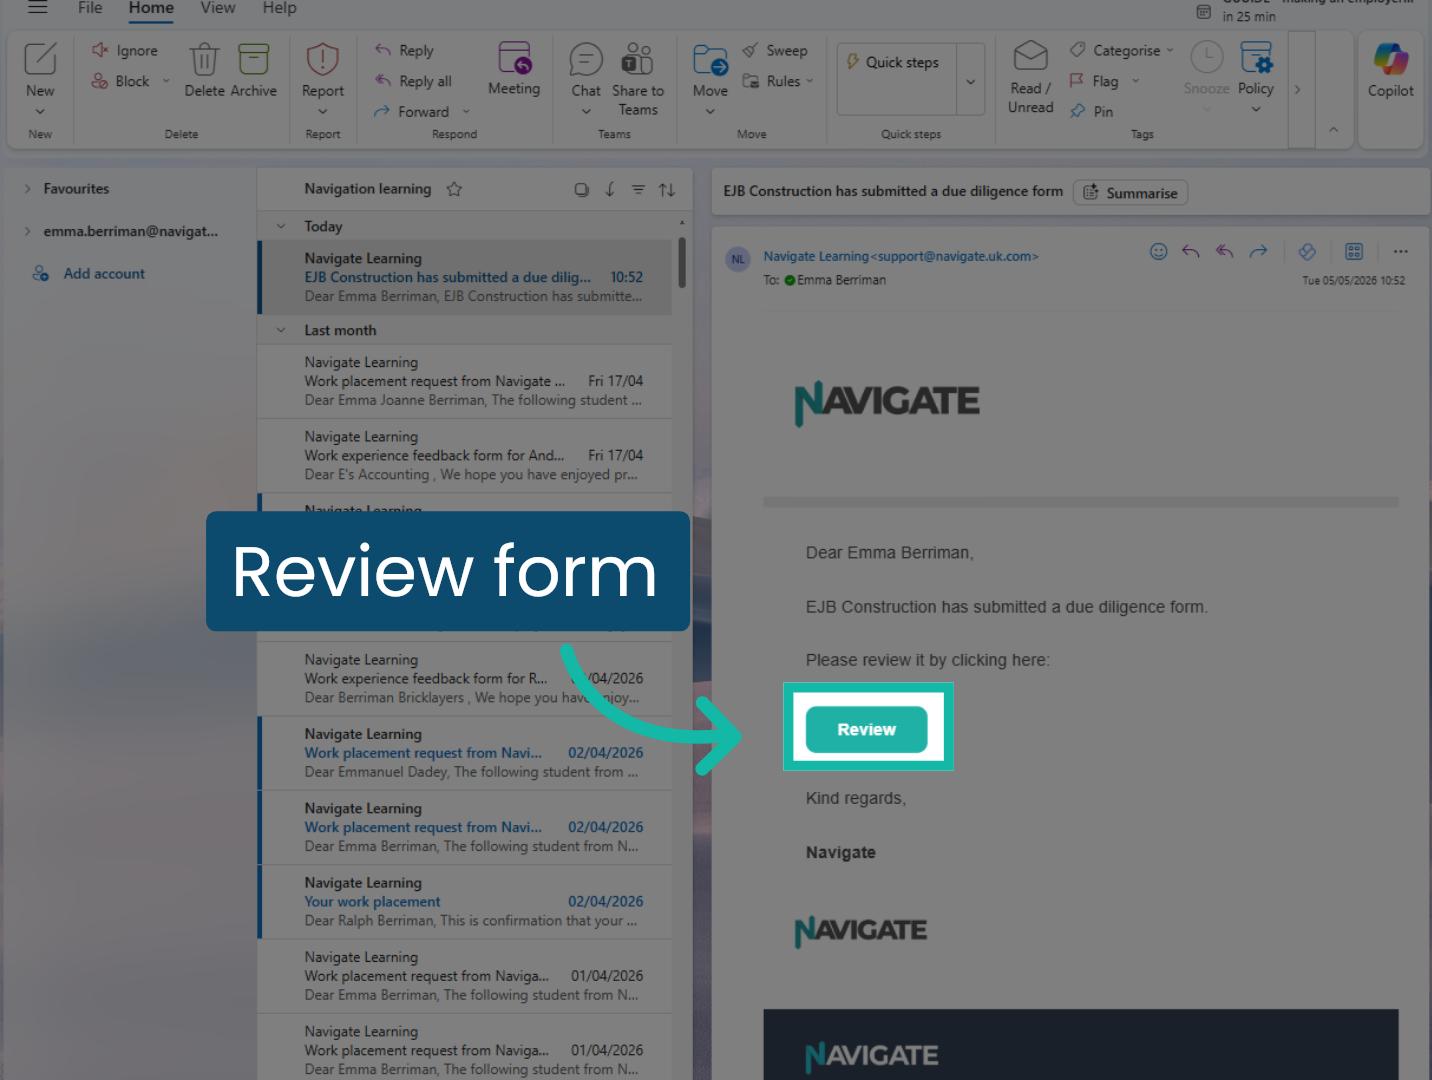Image resolution: width=1432 pixels, height=1080 pixels.
Task: Click the sort order arrows icon
Action: (x=667, y=189)
